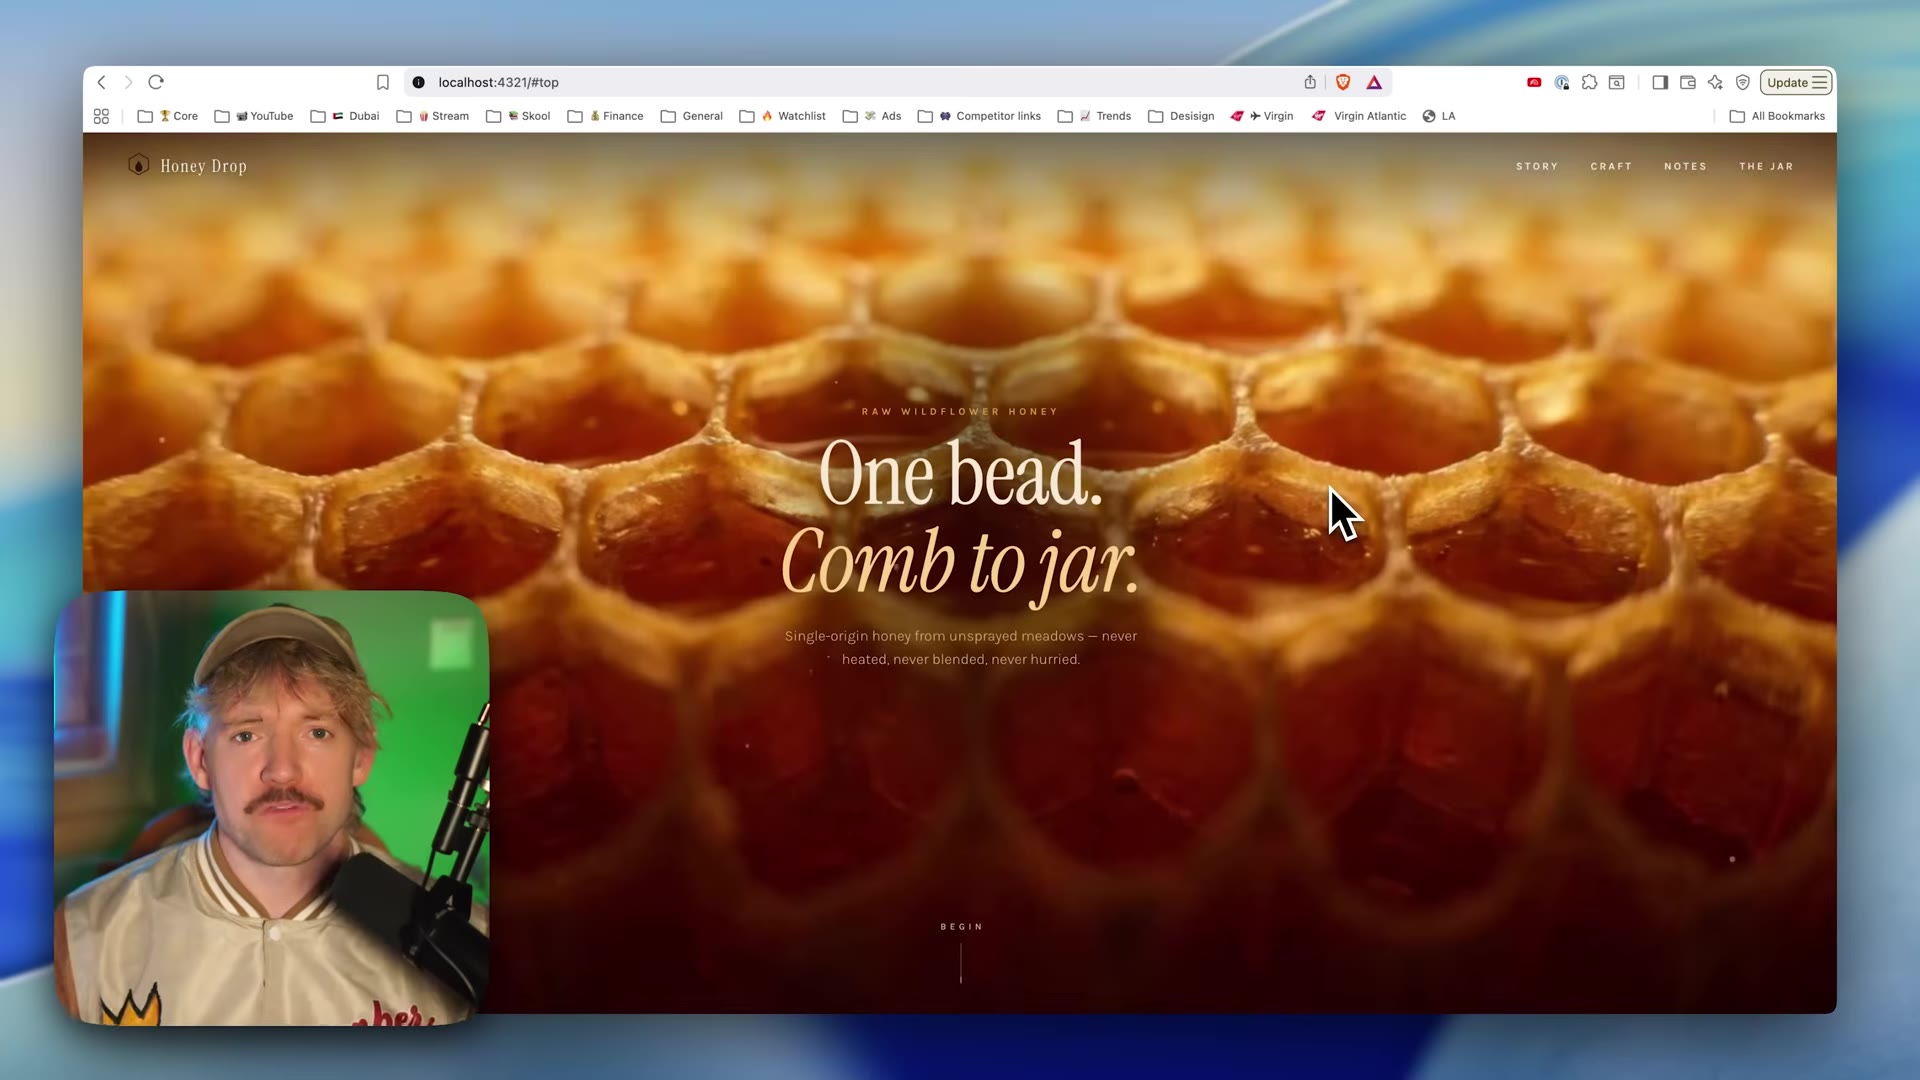Open the Virgin Atlantic bookmark
This screenshot has width=1920, height=1080.
1359,116
